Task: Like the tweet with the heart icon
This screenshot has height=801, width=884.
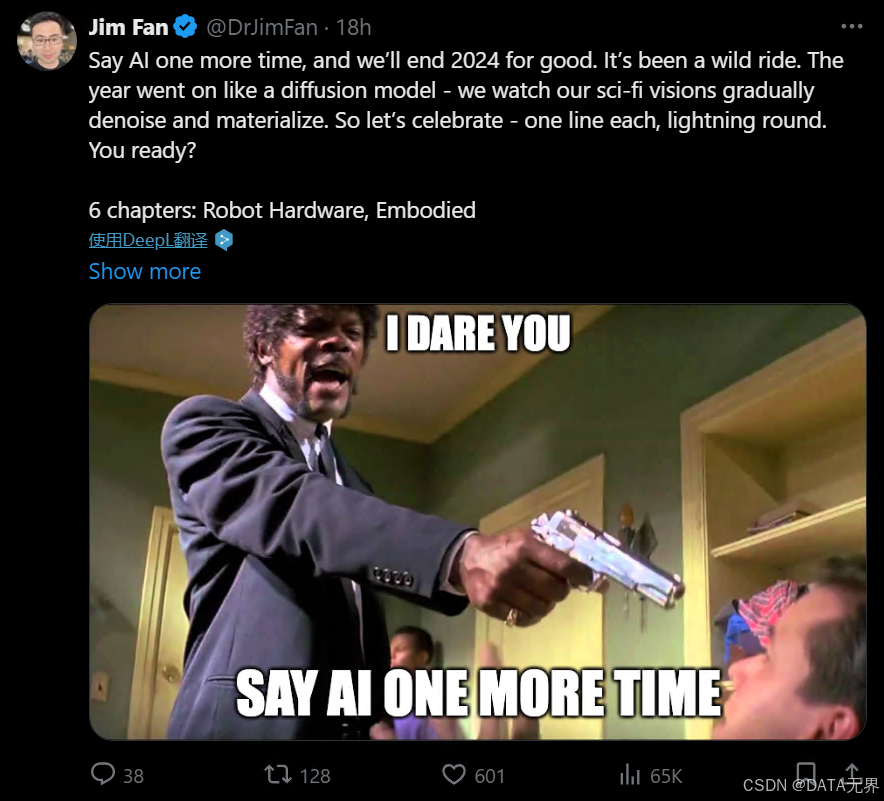Action: tap(454, 775)
